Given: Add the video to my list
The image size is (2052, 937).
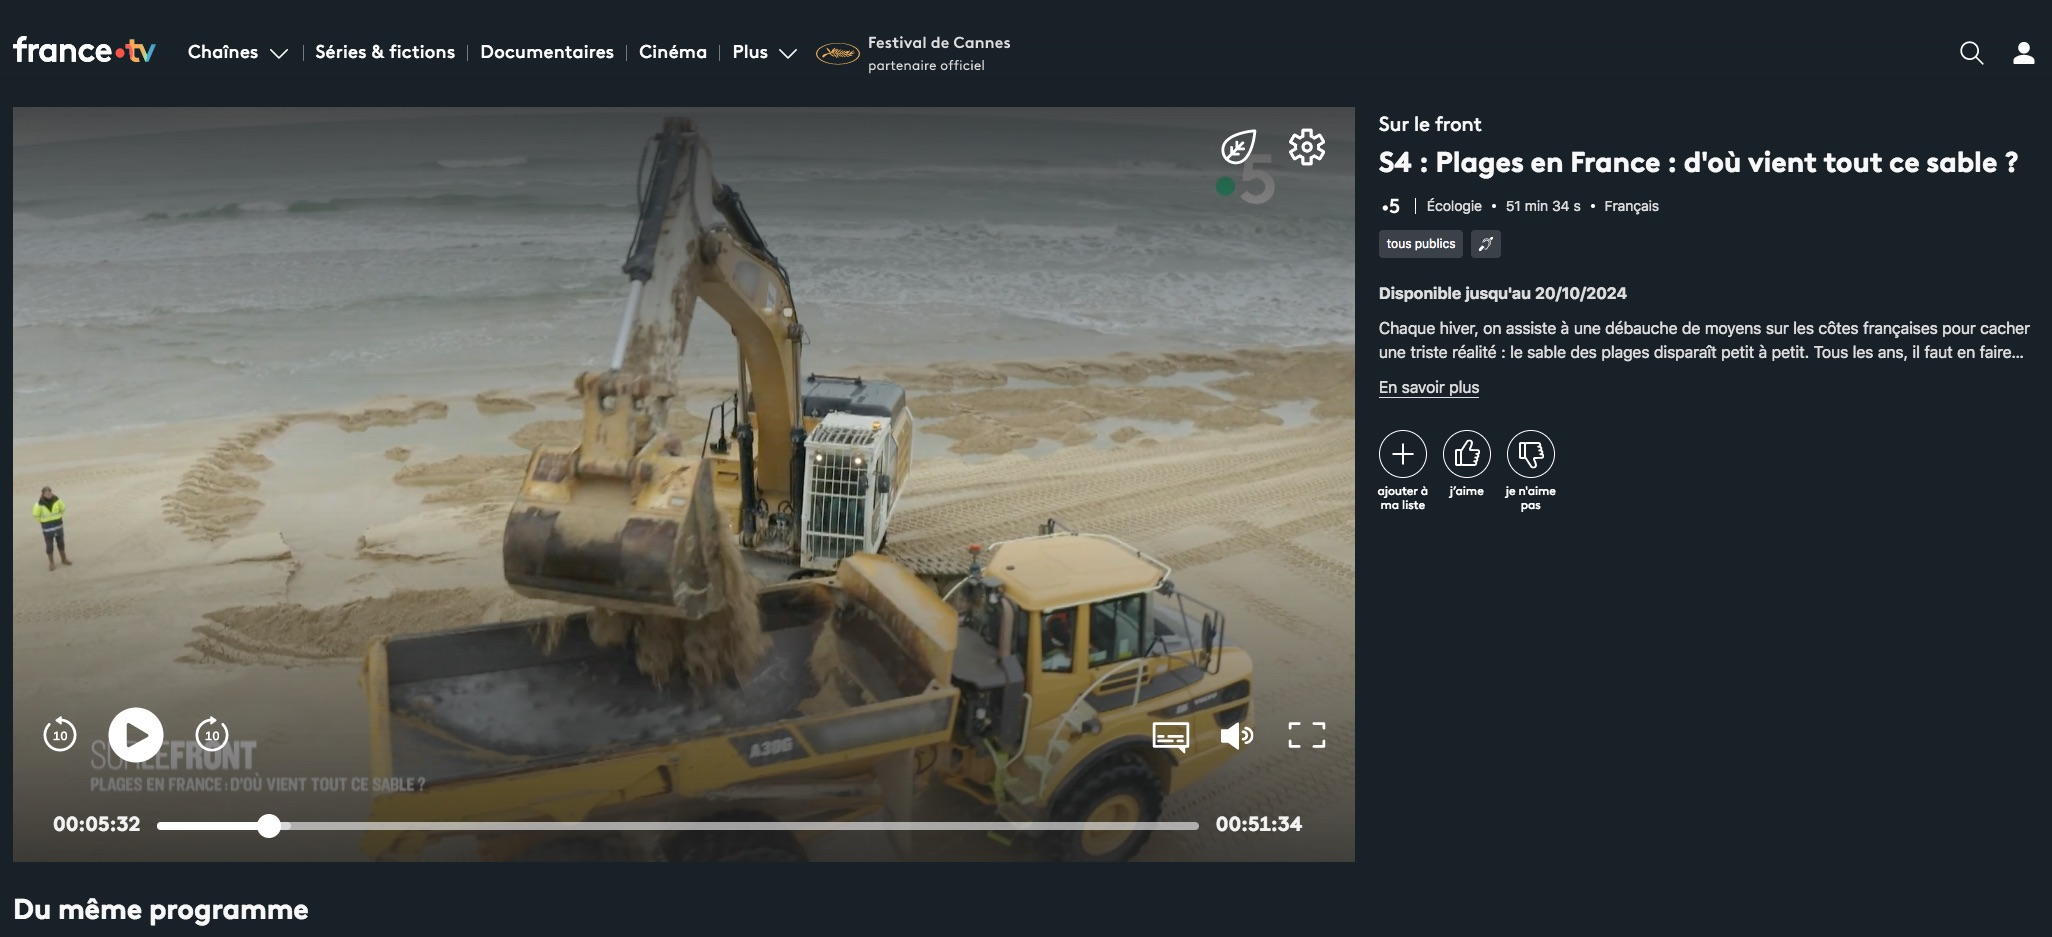Looking at the screenshot, I should (1403, 455).
